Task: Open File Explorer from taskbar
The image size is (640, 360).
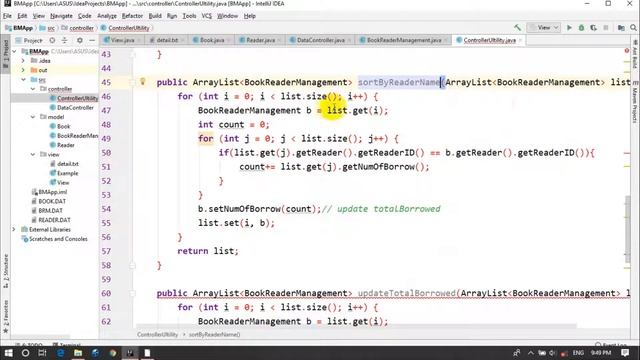Action: point(78,353)
